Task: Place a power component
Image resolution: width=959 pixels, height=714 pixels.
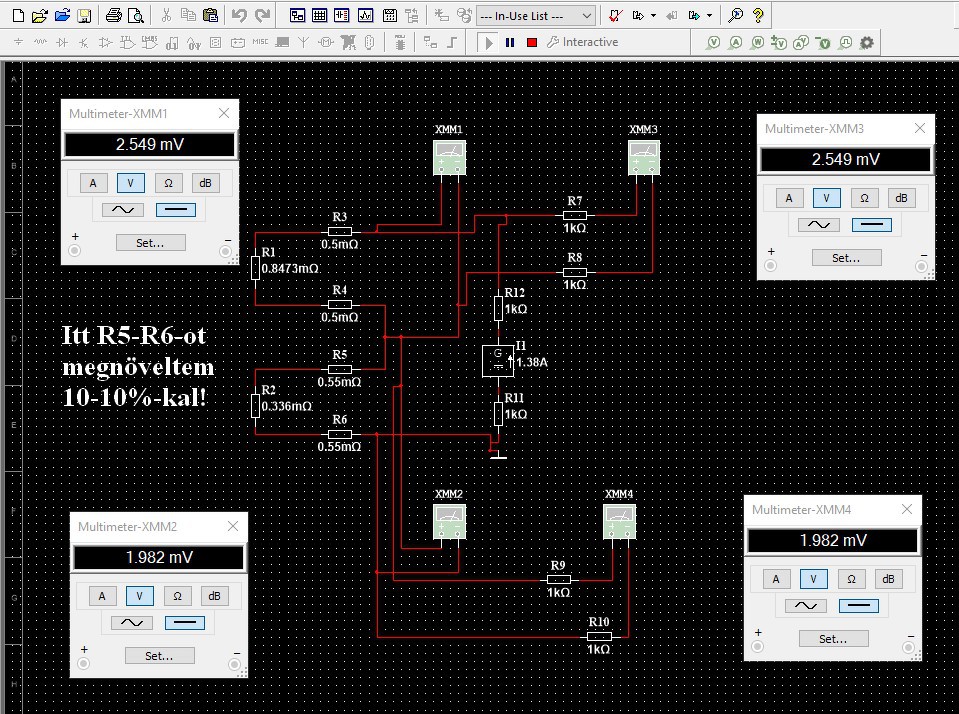Action: [238, 42]
